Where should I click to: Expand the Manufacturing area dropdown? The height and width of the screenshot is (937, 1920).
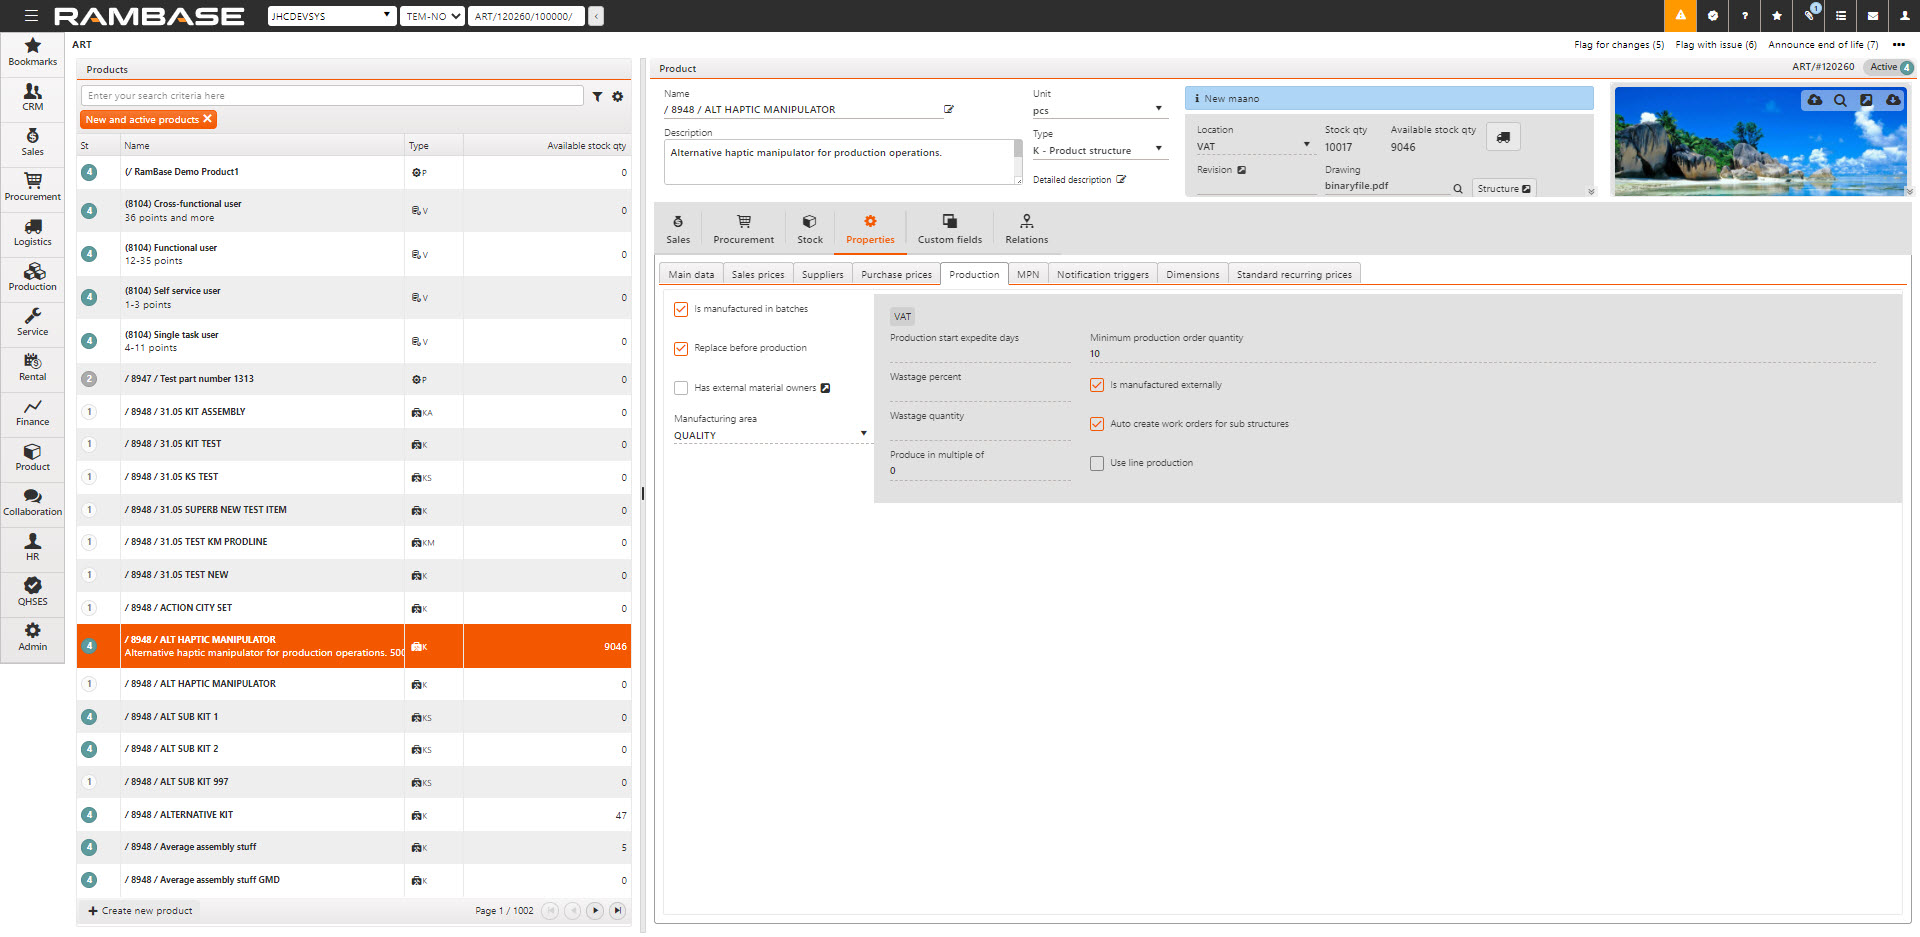[x=864, y=434]
